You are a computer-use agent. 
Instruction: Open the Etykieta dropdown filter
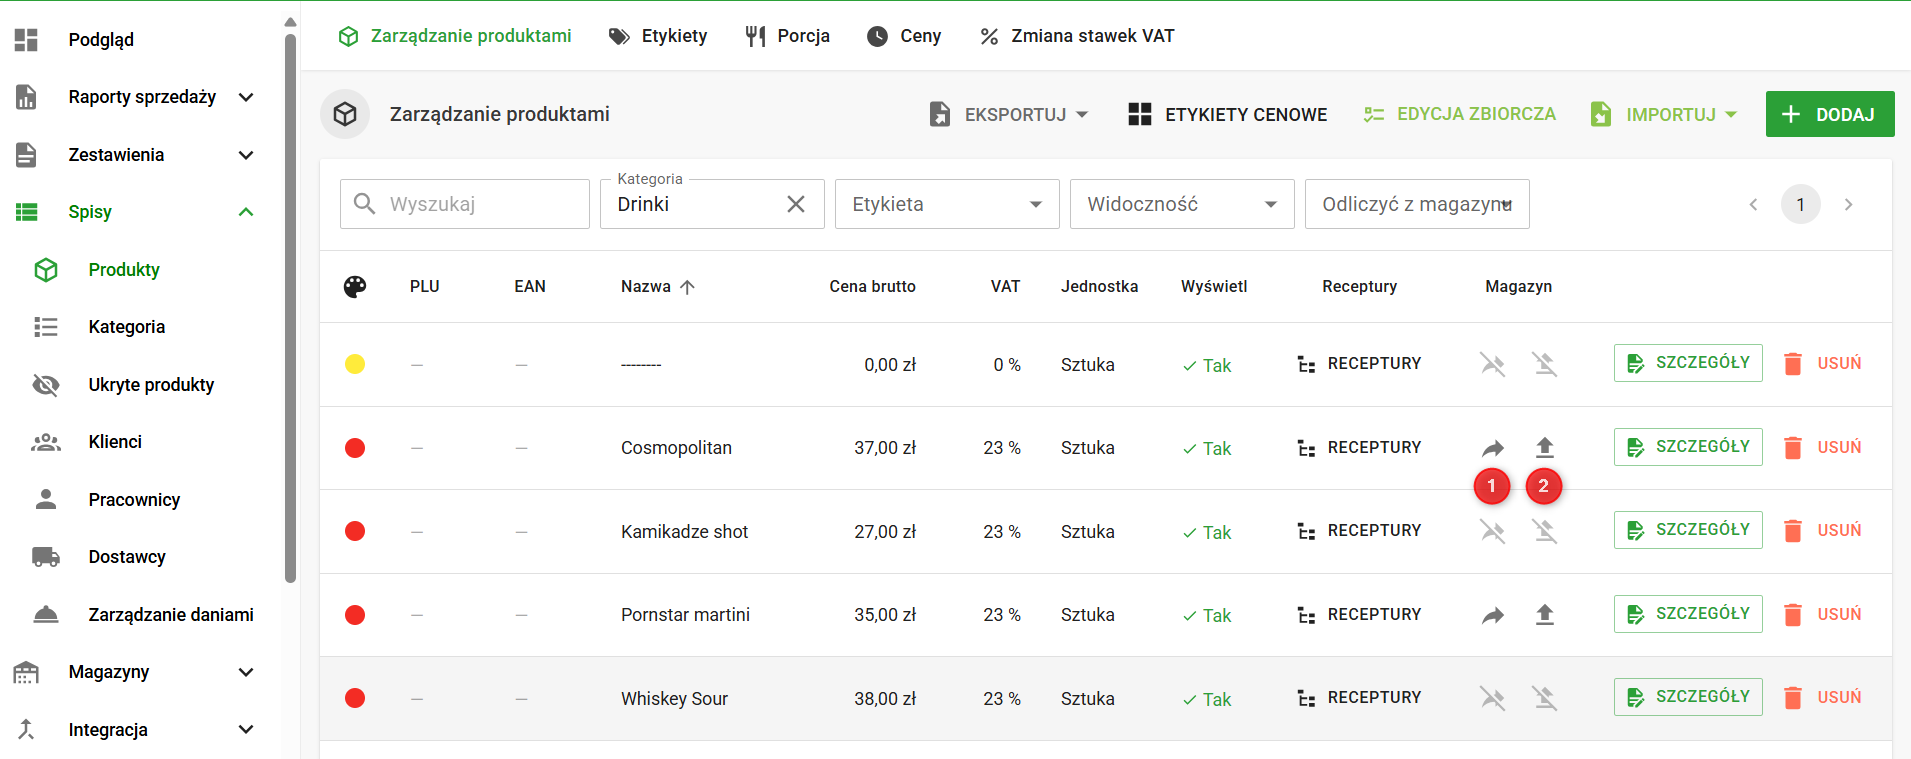click(x=946, y=204)
